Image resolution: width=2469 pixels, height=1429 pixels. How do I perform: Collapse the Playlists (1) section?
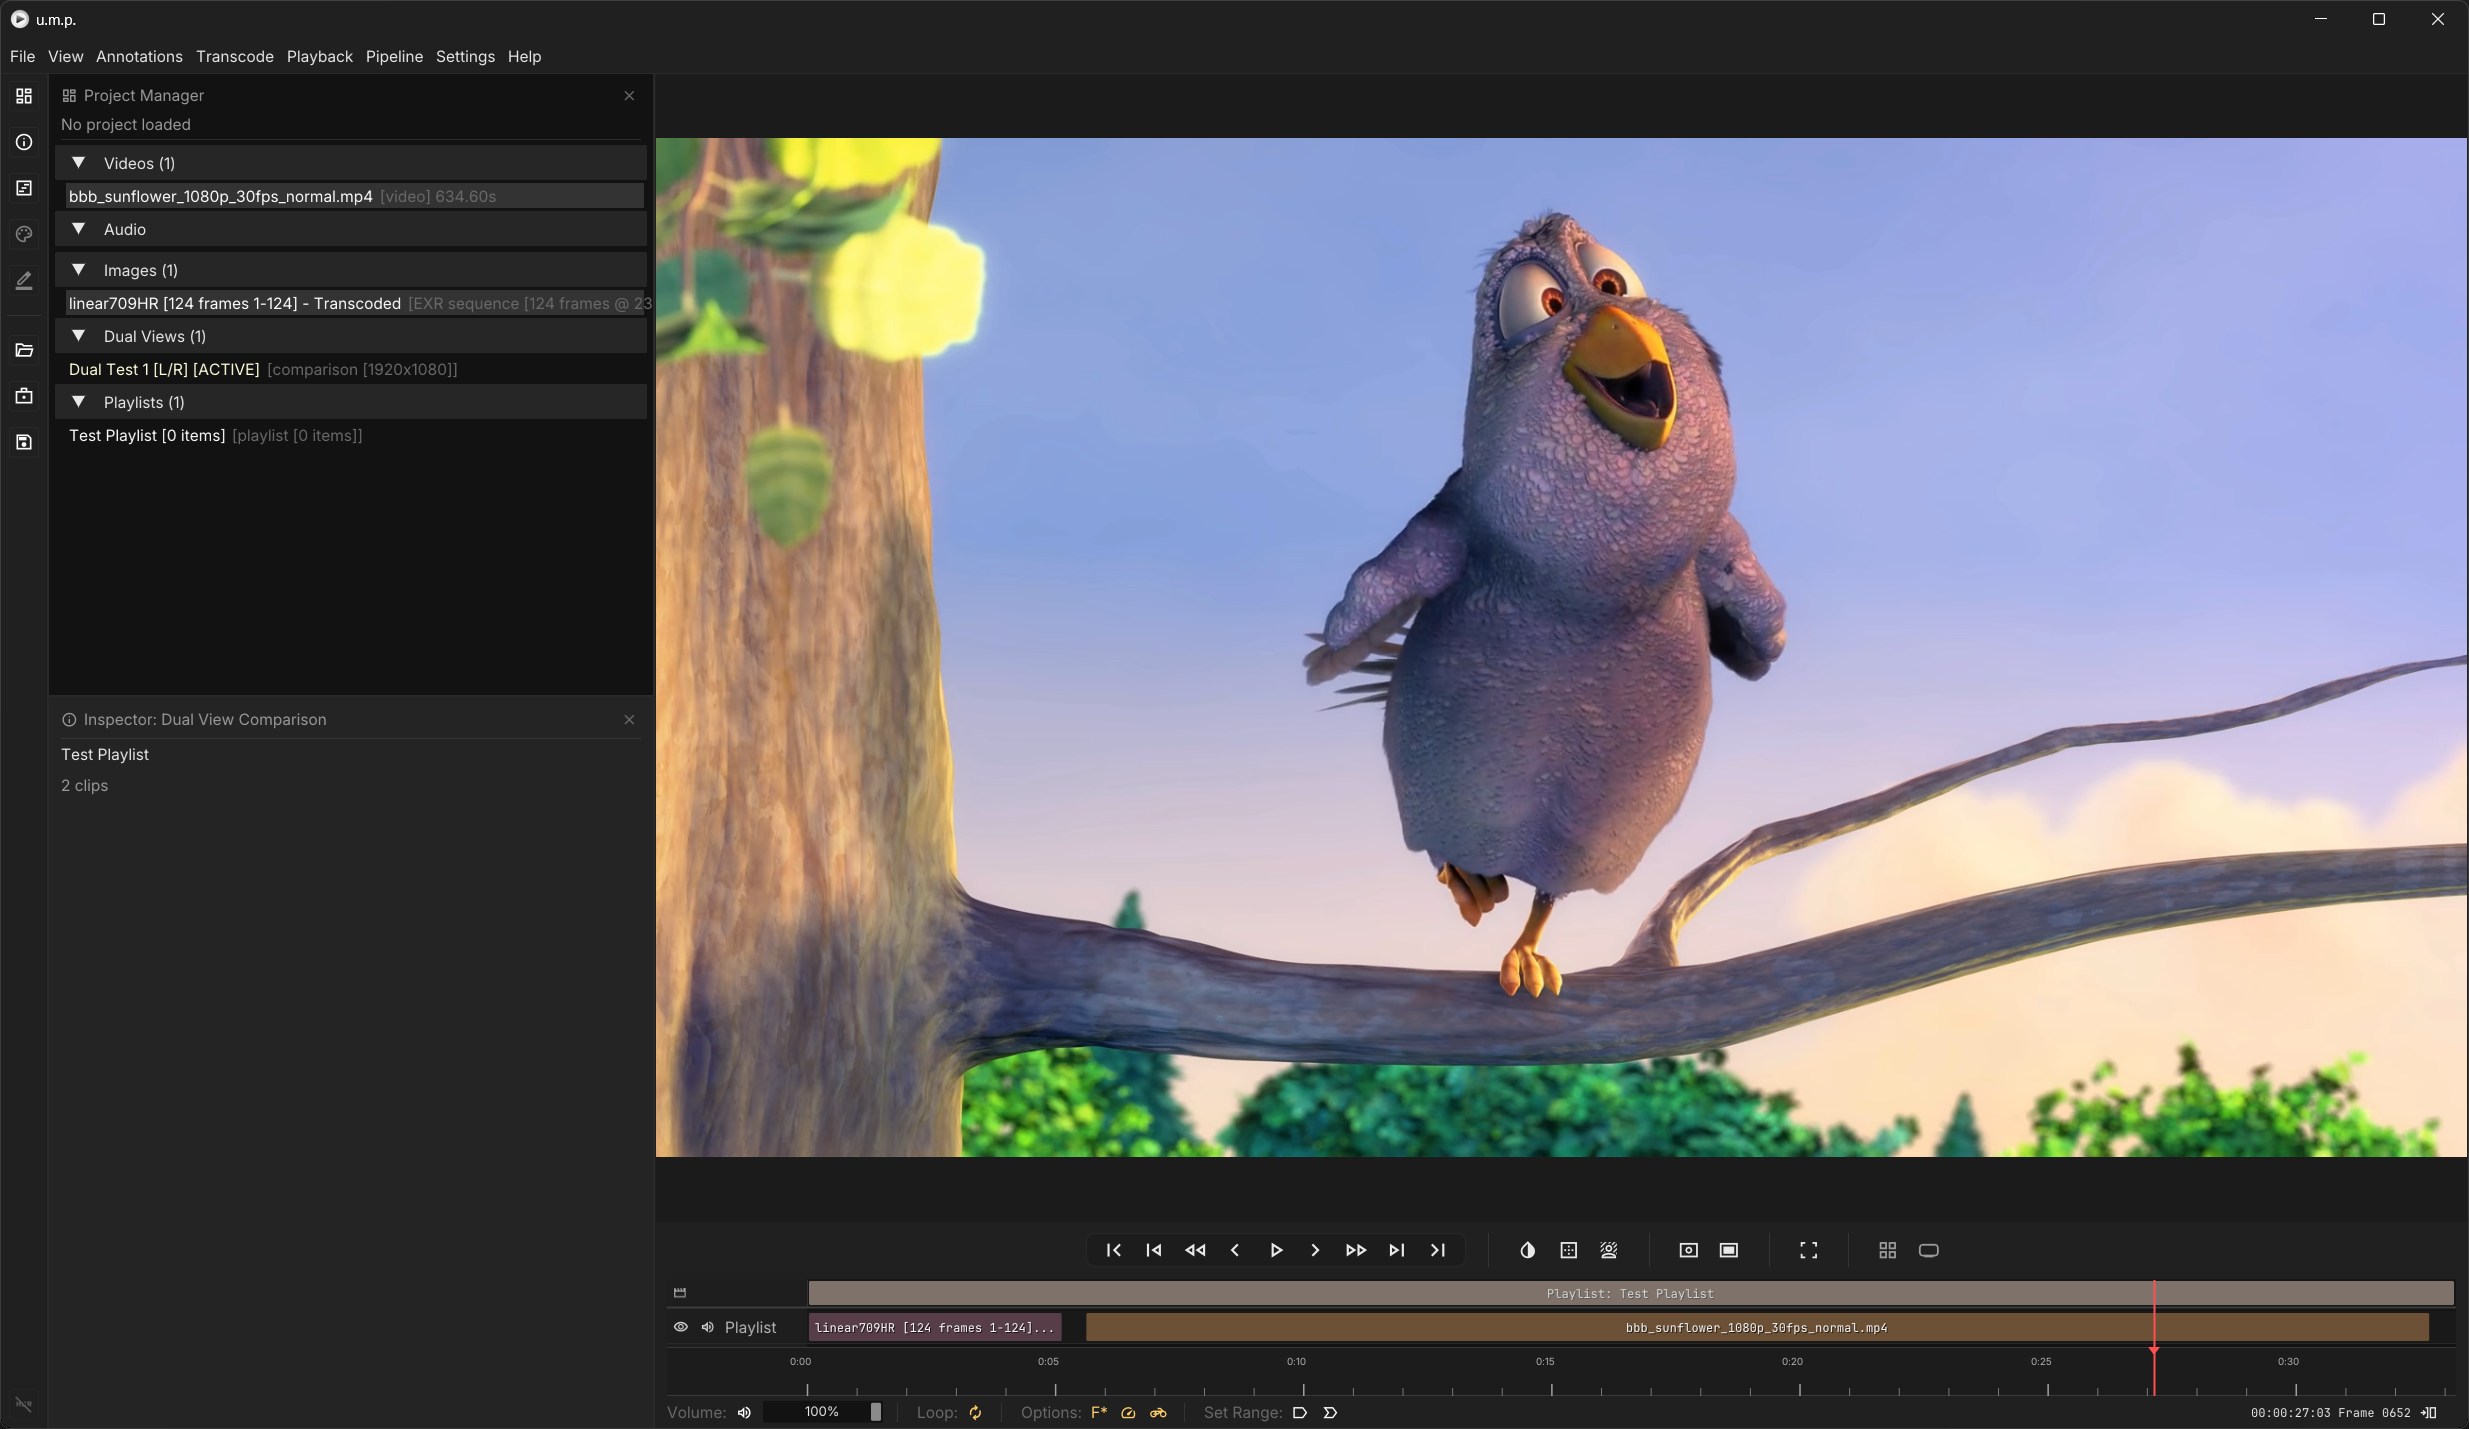point(78,402)
